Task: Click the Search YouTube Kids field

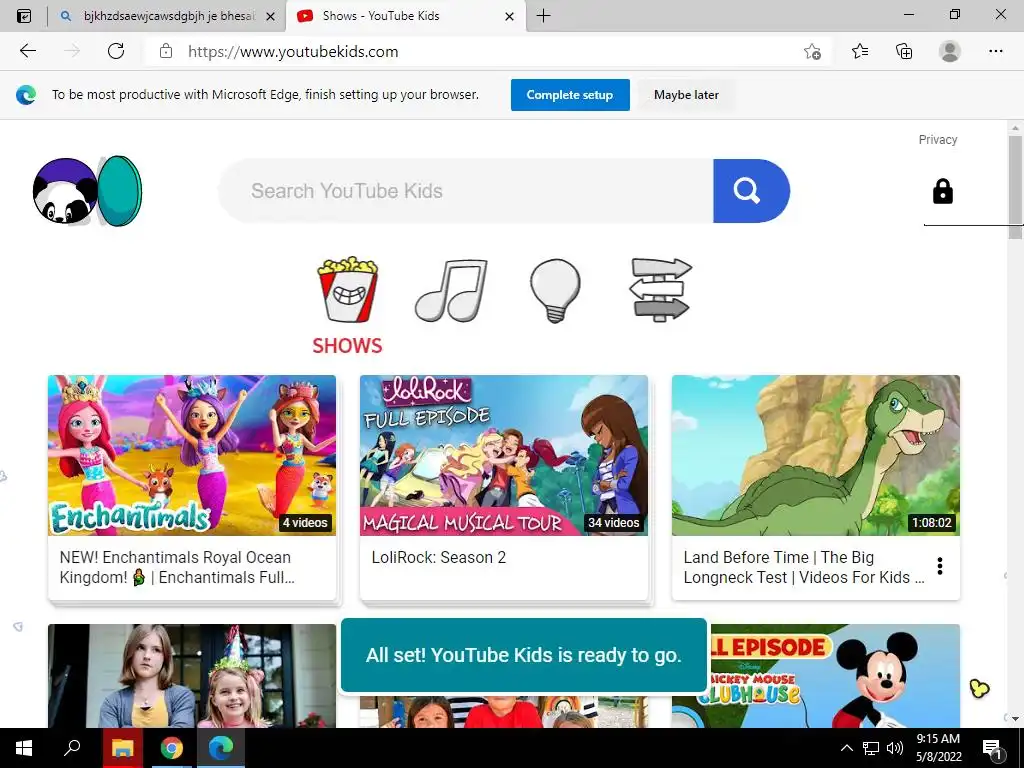Action: tap(466, 191)
